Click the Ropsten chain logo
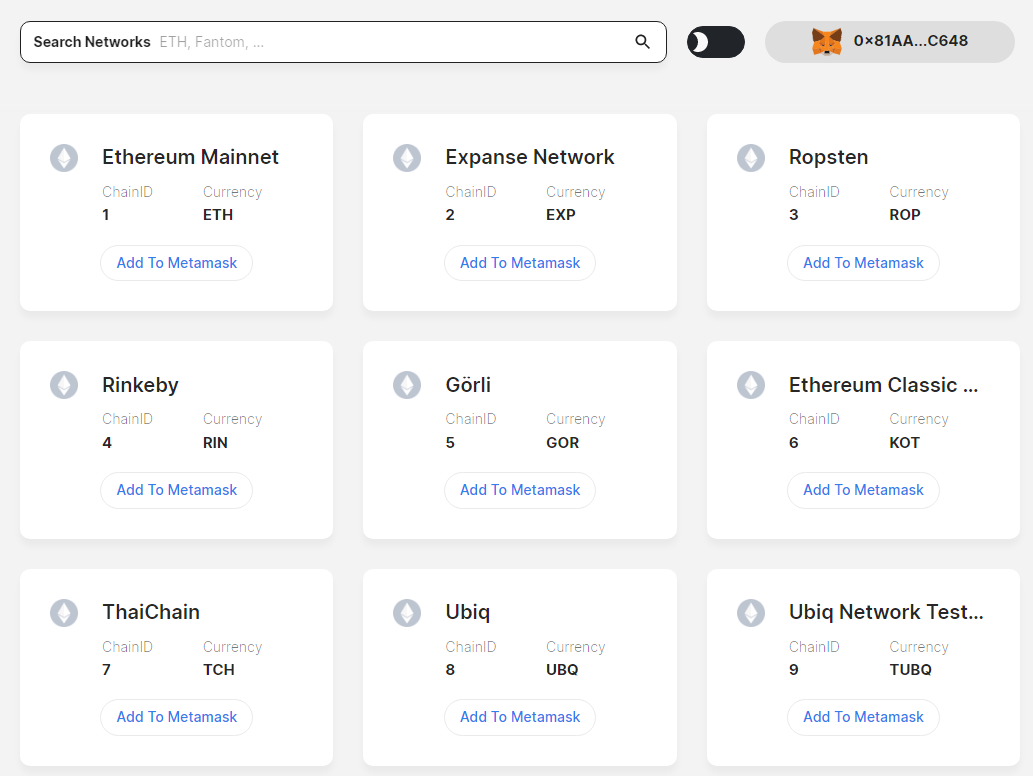This screenshot has height=776, width=1033. 751,158
